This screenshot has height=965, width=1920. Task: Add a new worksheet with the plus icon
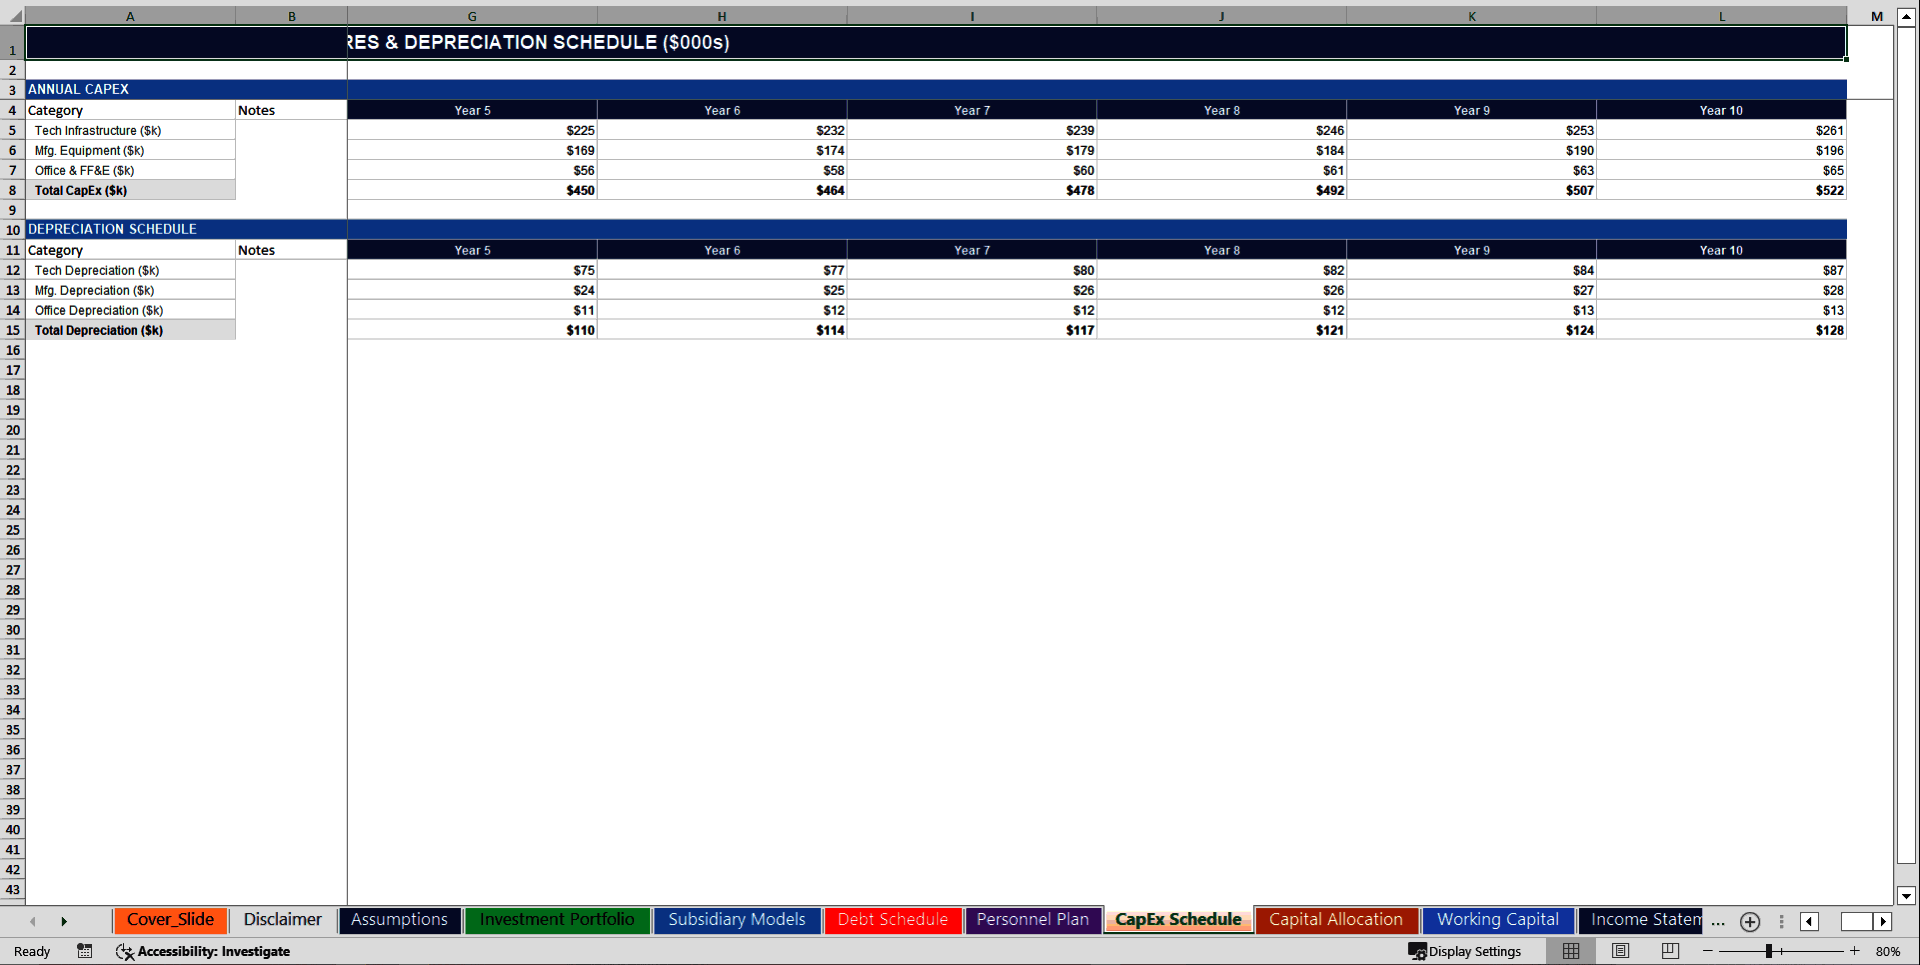coord(1749,921)
